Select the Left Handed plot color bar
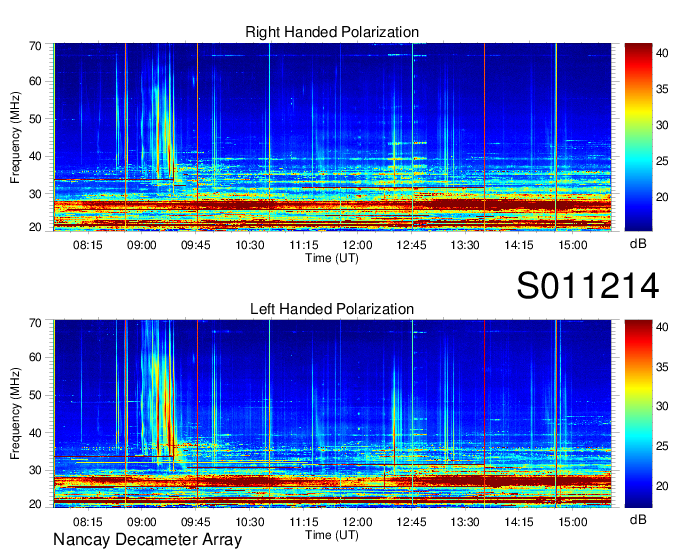680x552 pixels. (638, 414)
